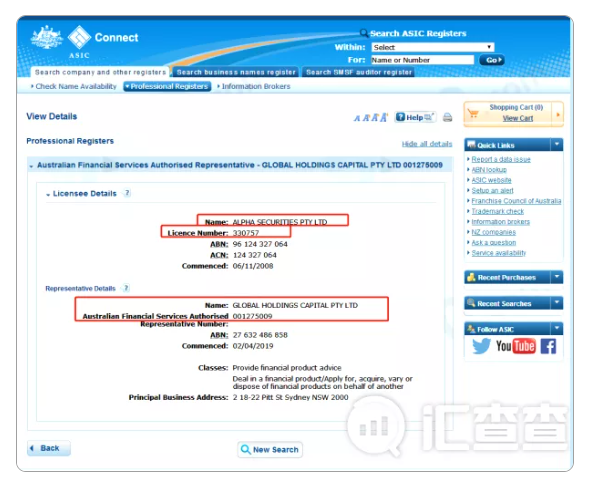This screenshot has width=591, height=484.
Task: Open the Help button
Action: 415,117
